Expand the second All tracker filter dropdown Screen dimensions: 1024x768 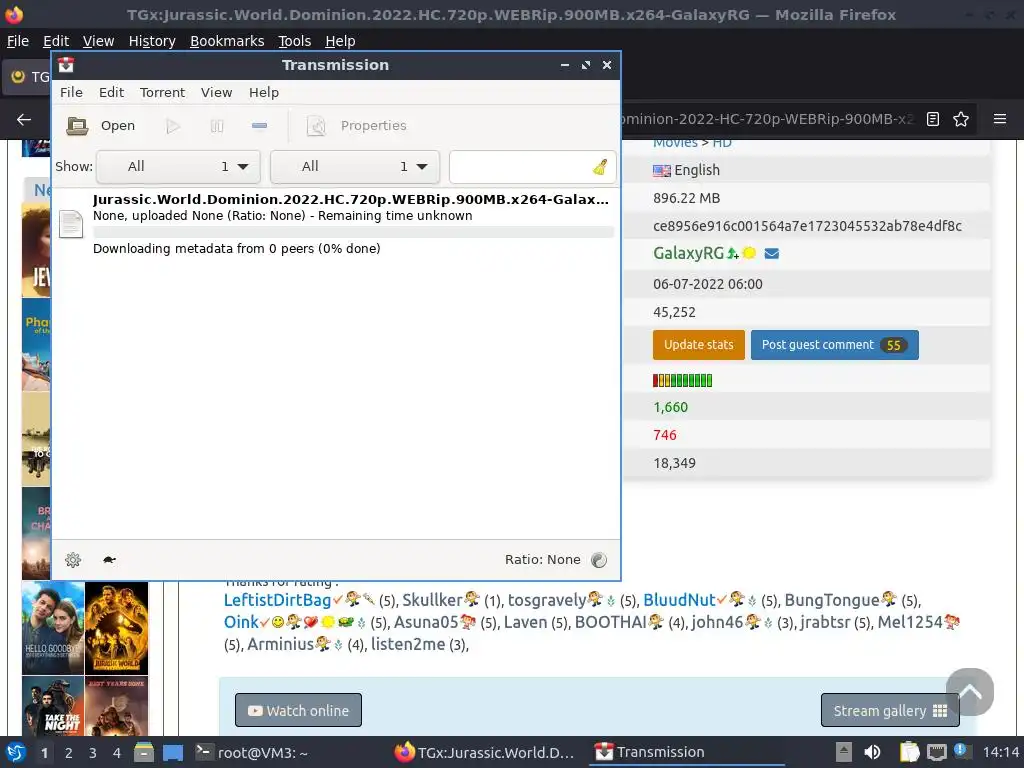355,167
